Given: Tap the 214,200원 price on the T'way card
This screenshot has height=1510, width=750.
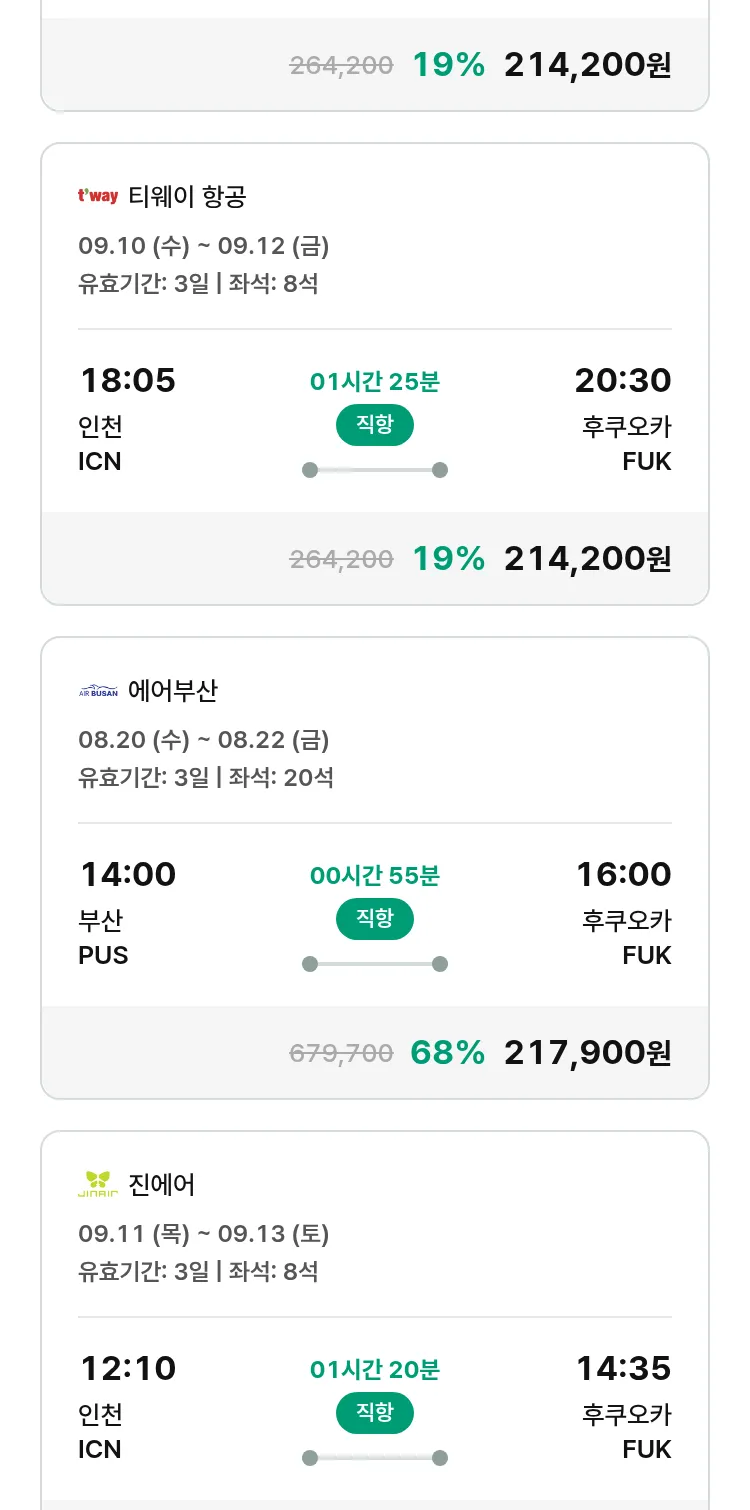Looking at the screenshot, I should point(587,558).
